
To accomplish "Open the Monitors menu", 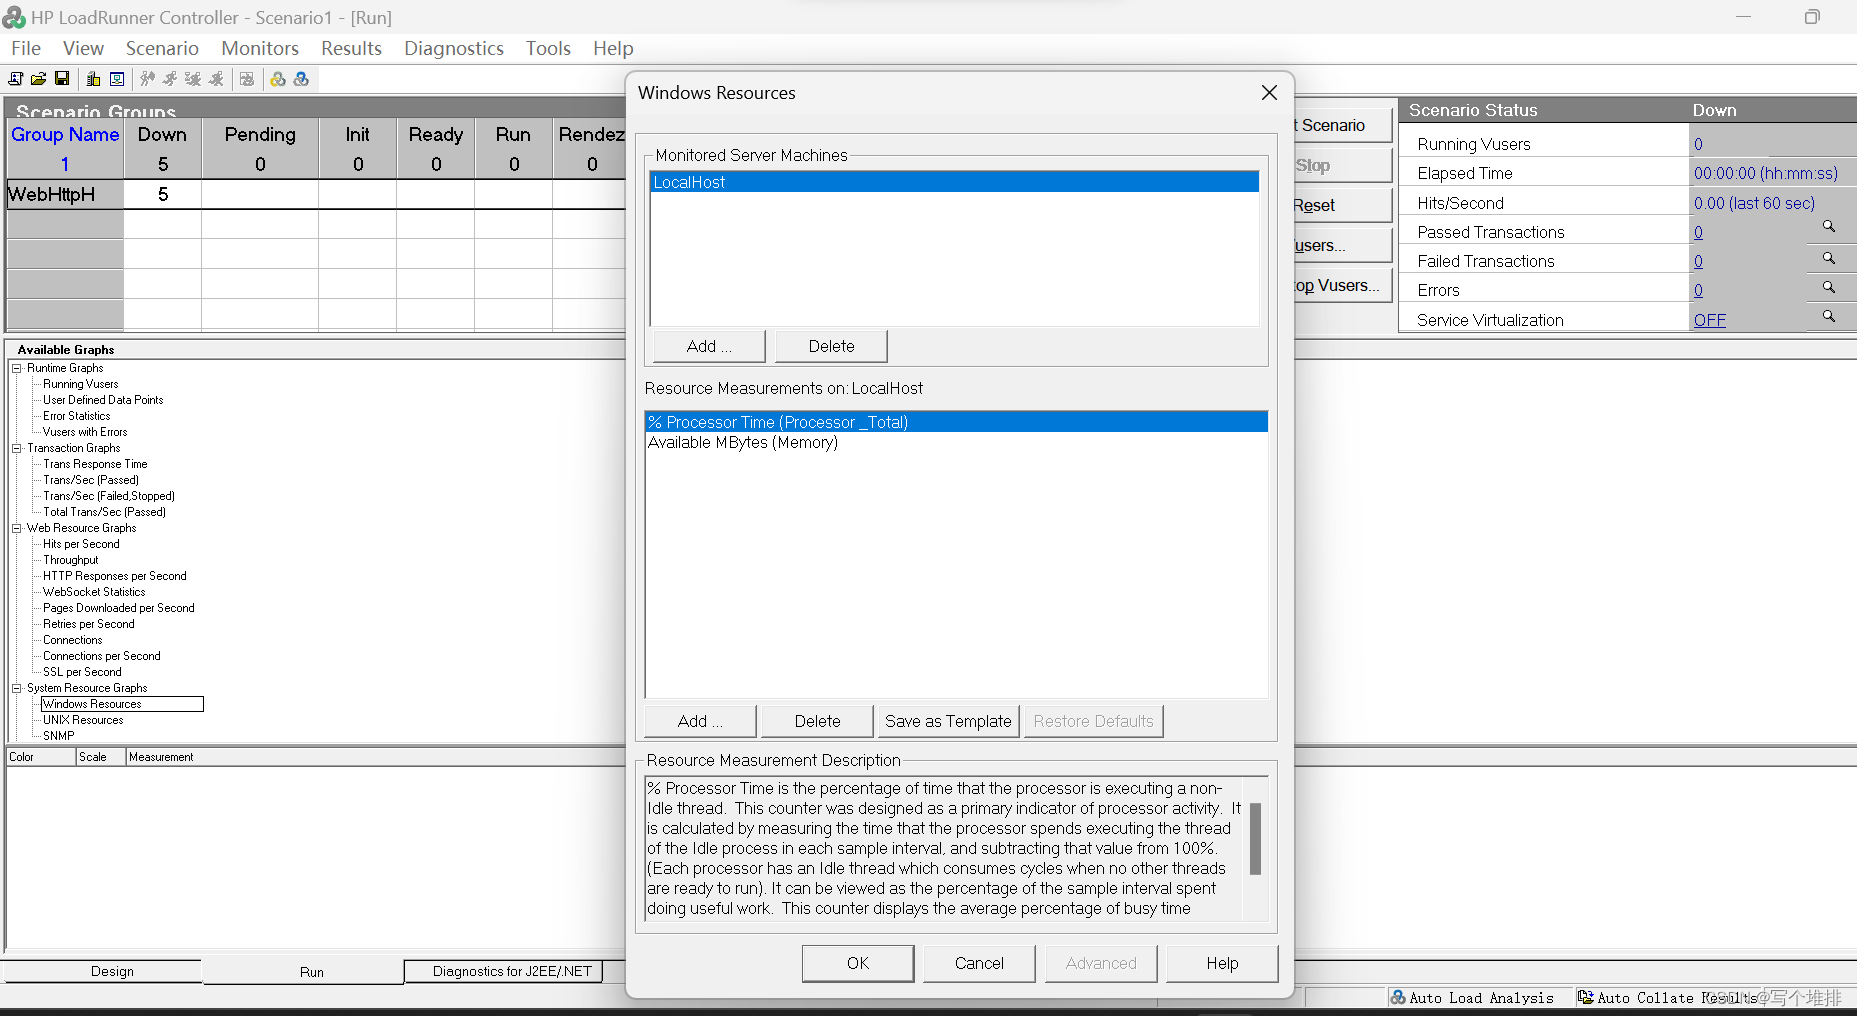I will point(260,48).
